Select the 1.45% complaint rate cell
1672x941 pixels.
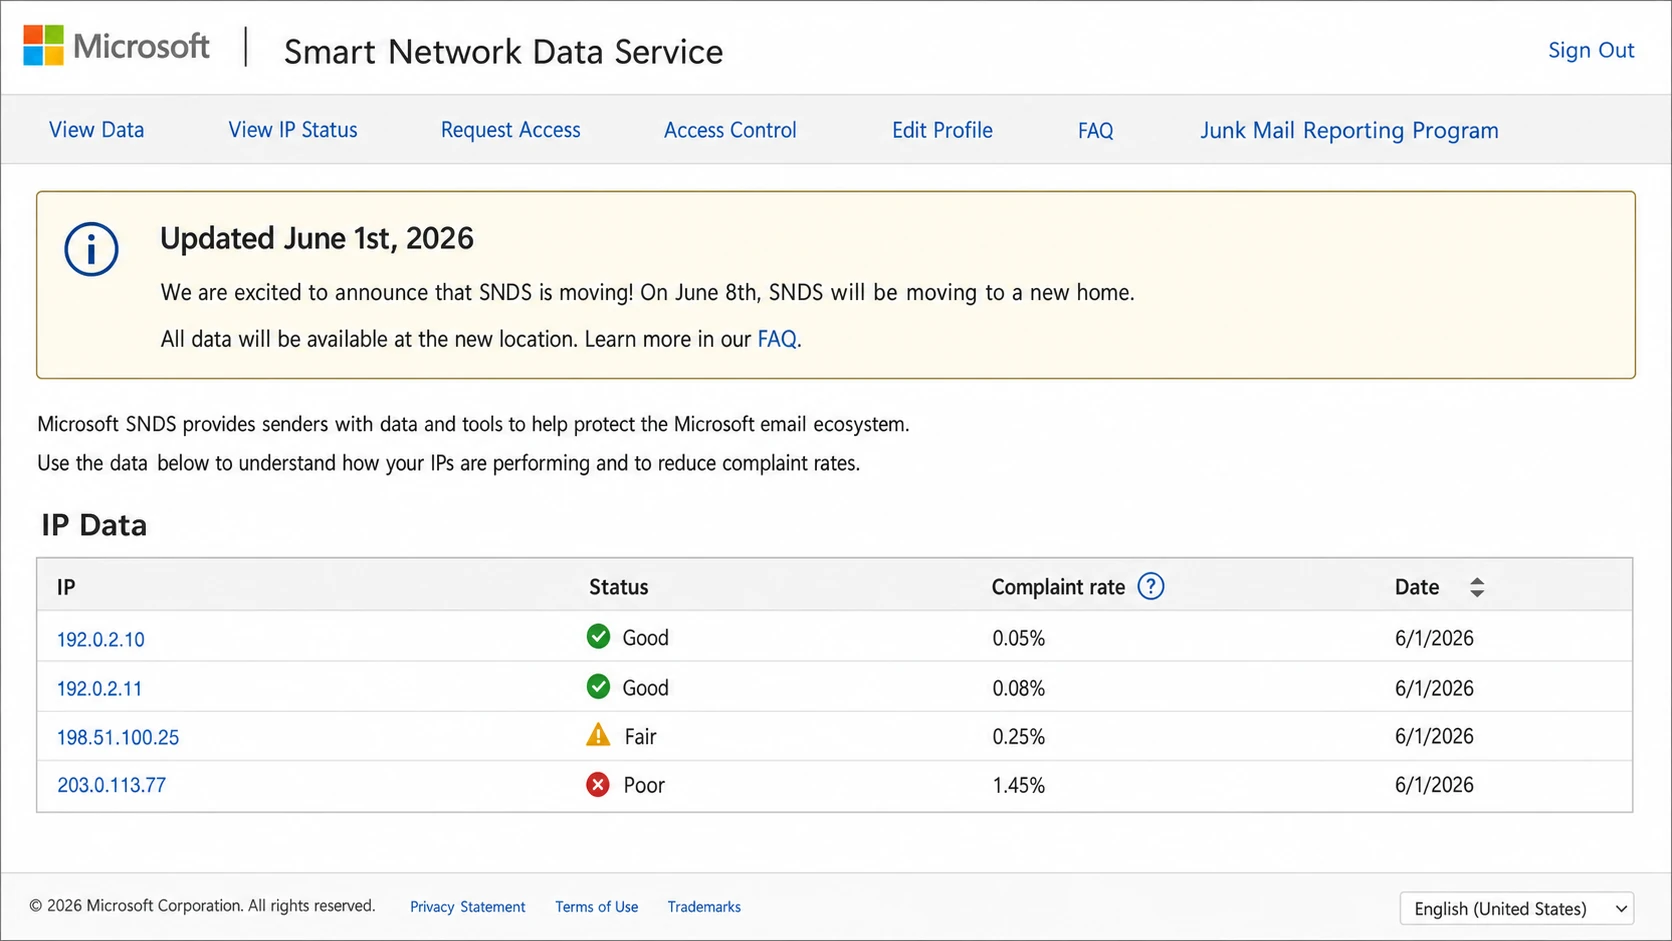pyautogui.click(x=1018, y=785)
